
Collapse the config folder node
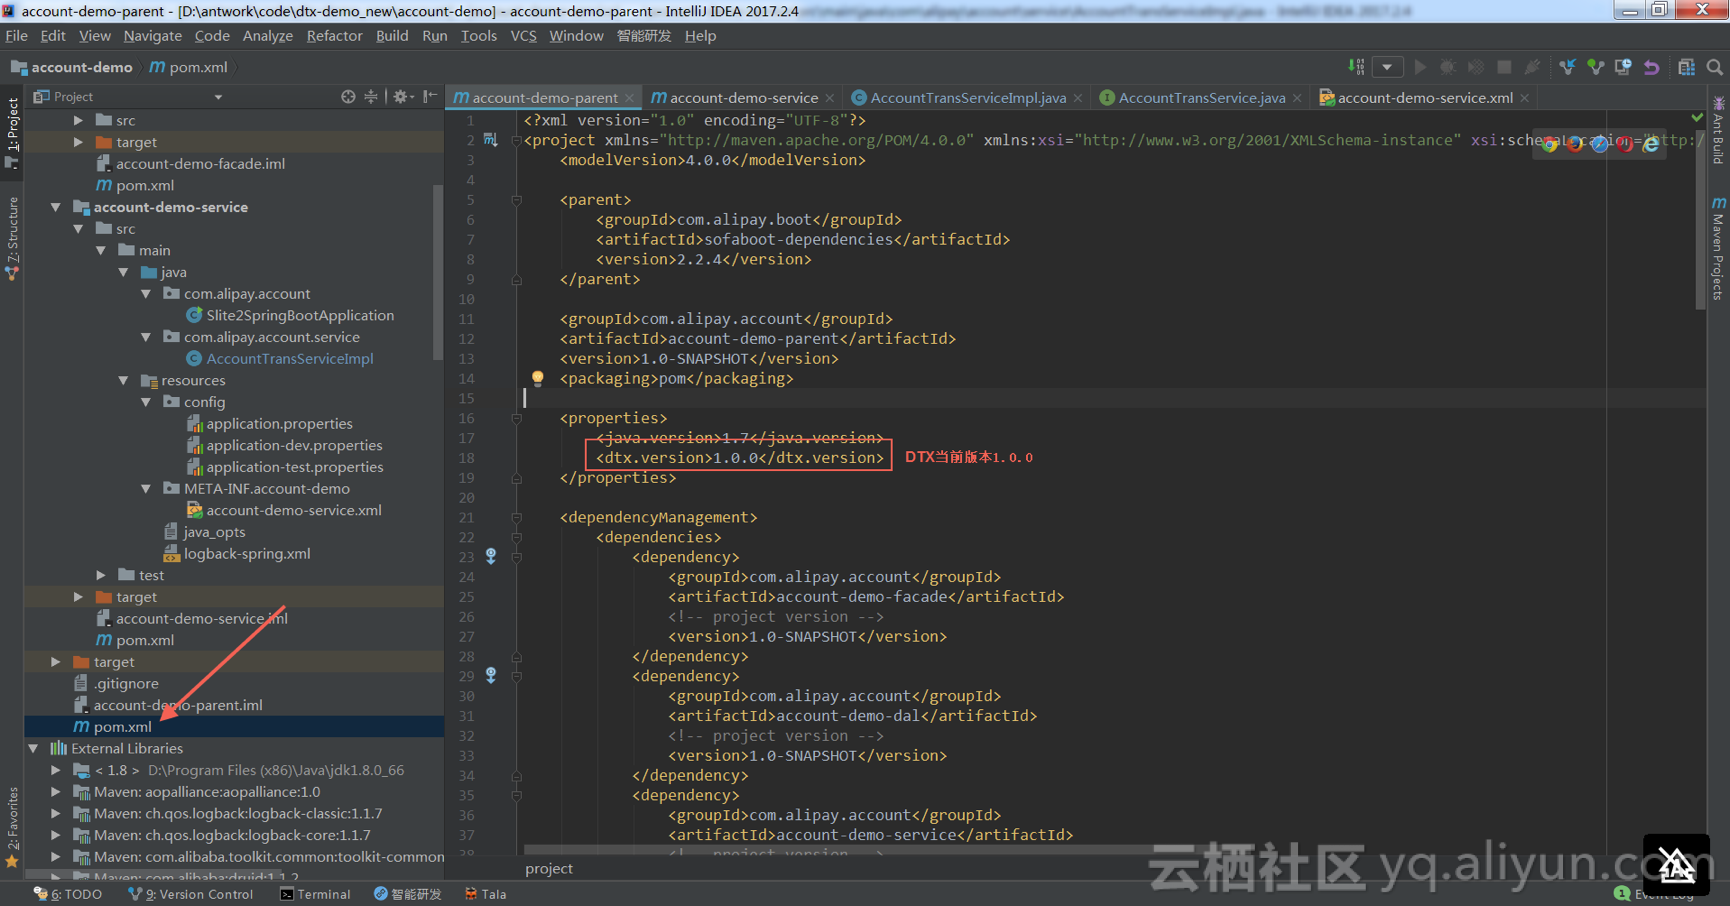click(x=146, y=402)
